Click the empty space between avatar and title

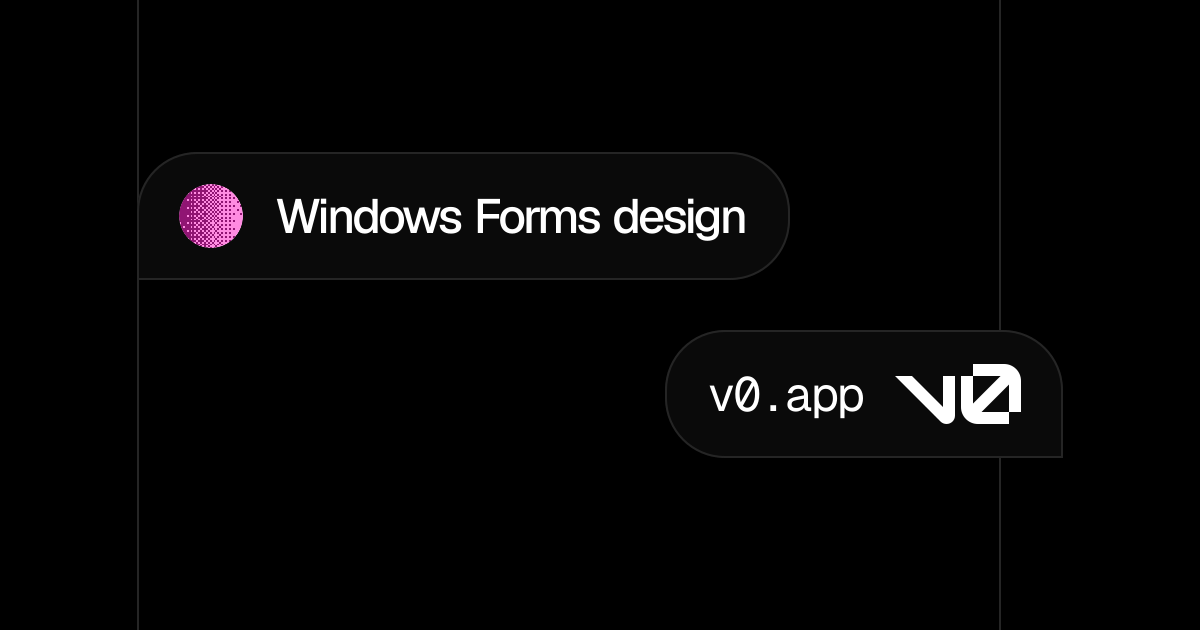[x=260, y=216]
